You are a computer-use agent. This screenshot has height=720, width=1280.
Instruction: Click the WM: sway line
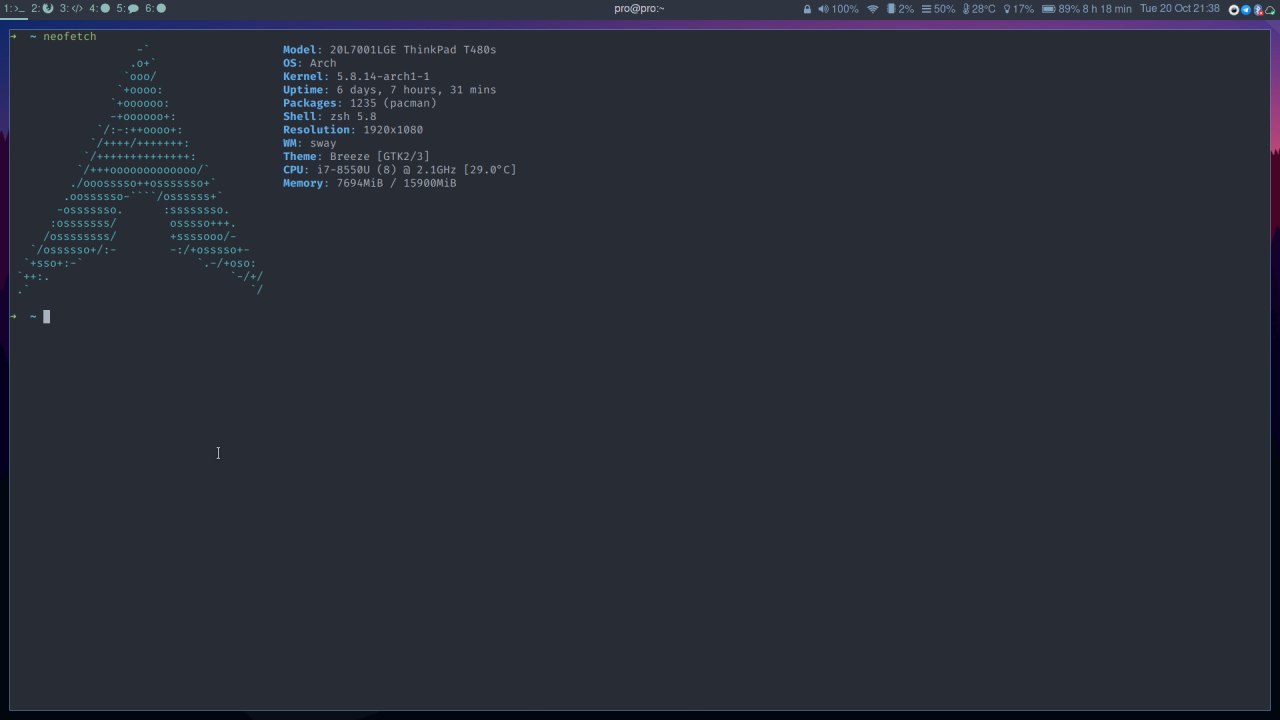pyautogui.click(x=310, y=143)
